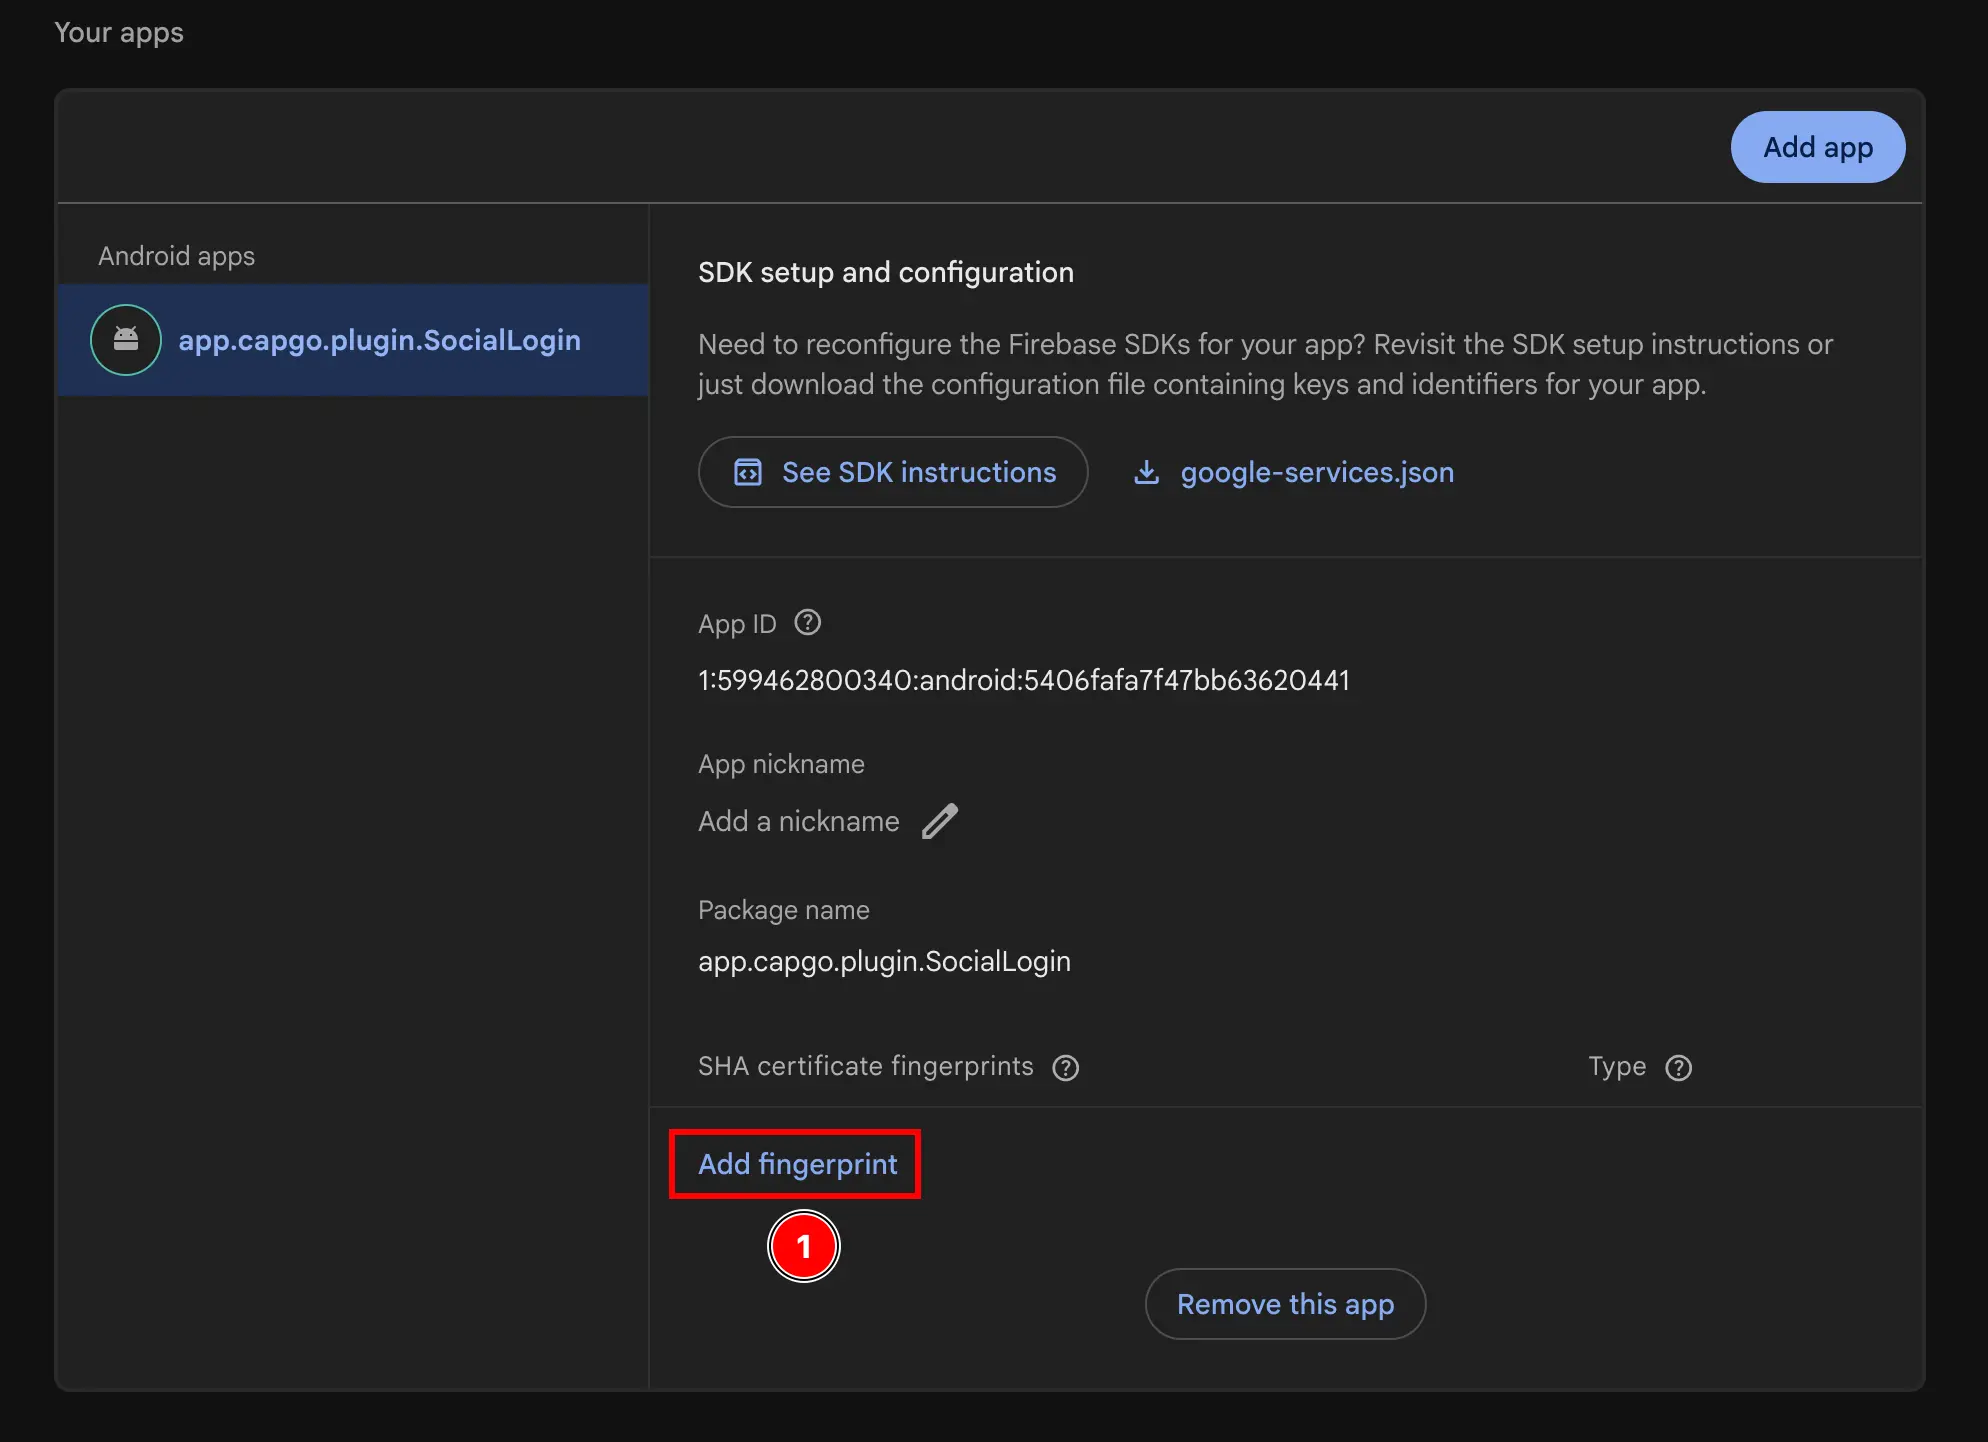Select the App ID value text
Screen dimensions: 1988x1442
tap(1023, 680)
